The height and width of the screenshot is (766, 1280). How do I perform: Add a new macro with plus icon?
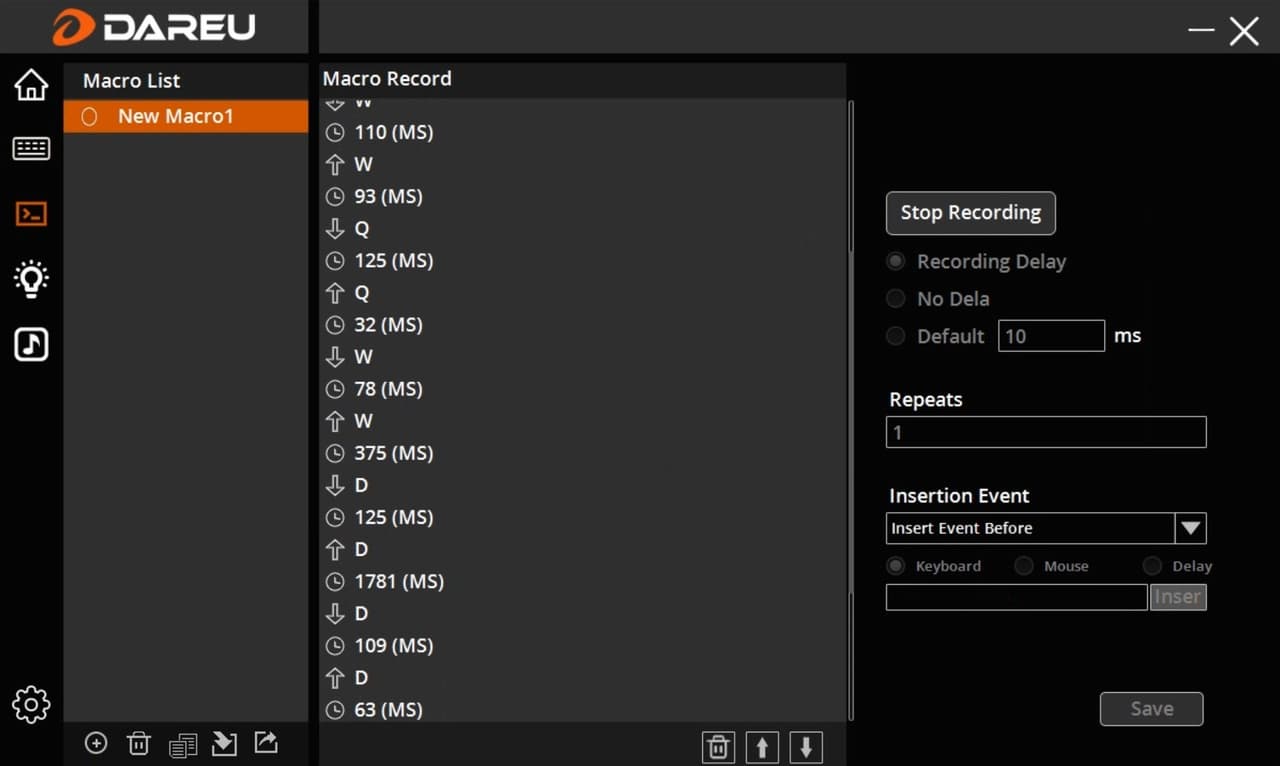click(96, 743)
